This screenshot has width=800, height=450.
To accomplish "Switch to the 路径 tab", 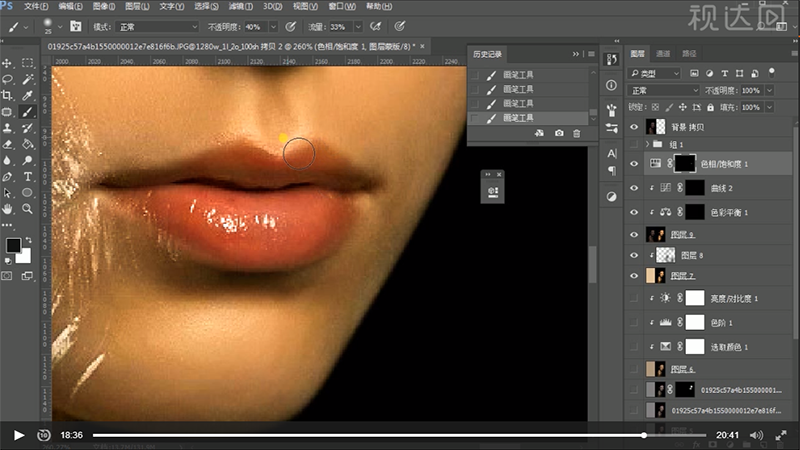I will pyautogui.click(x=689, y=53).
